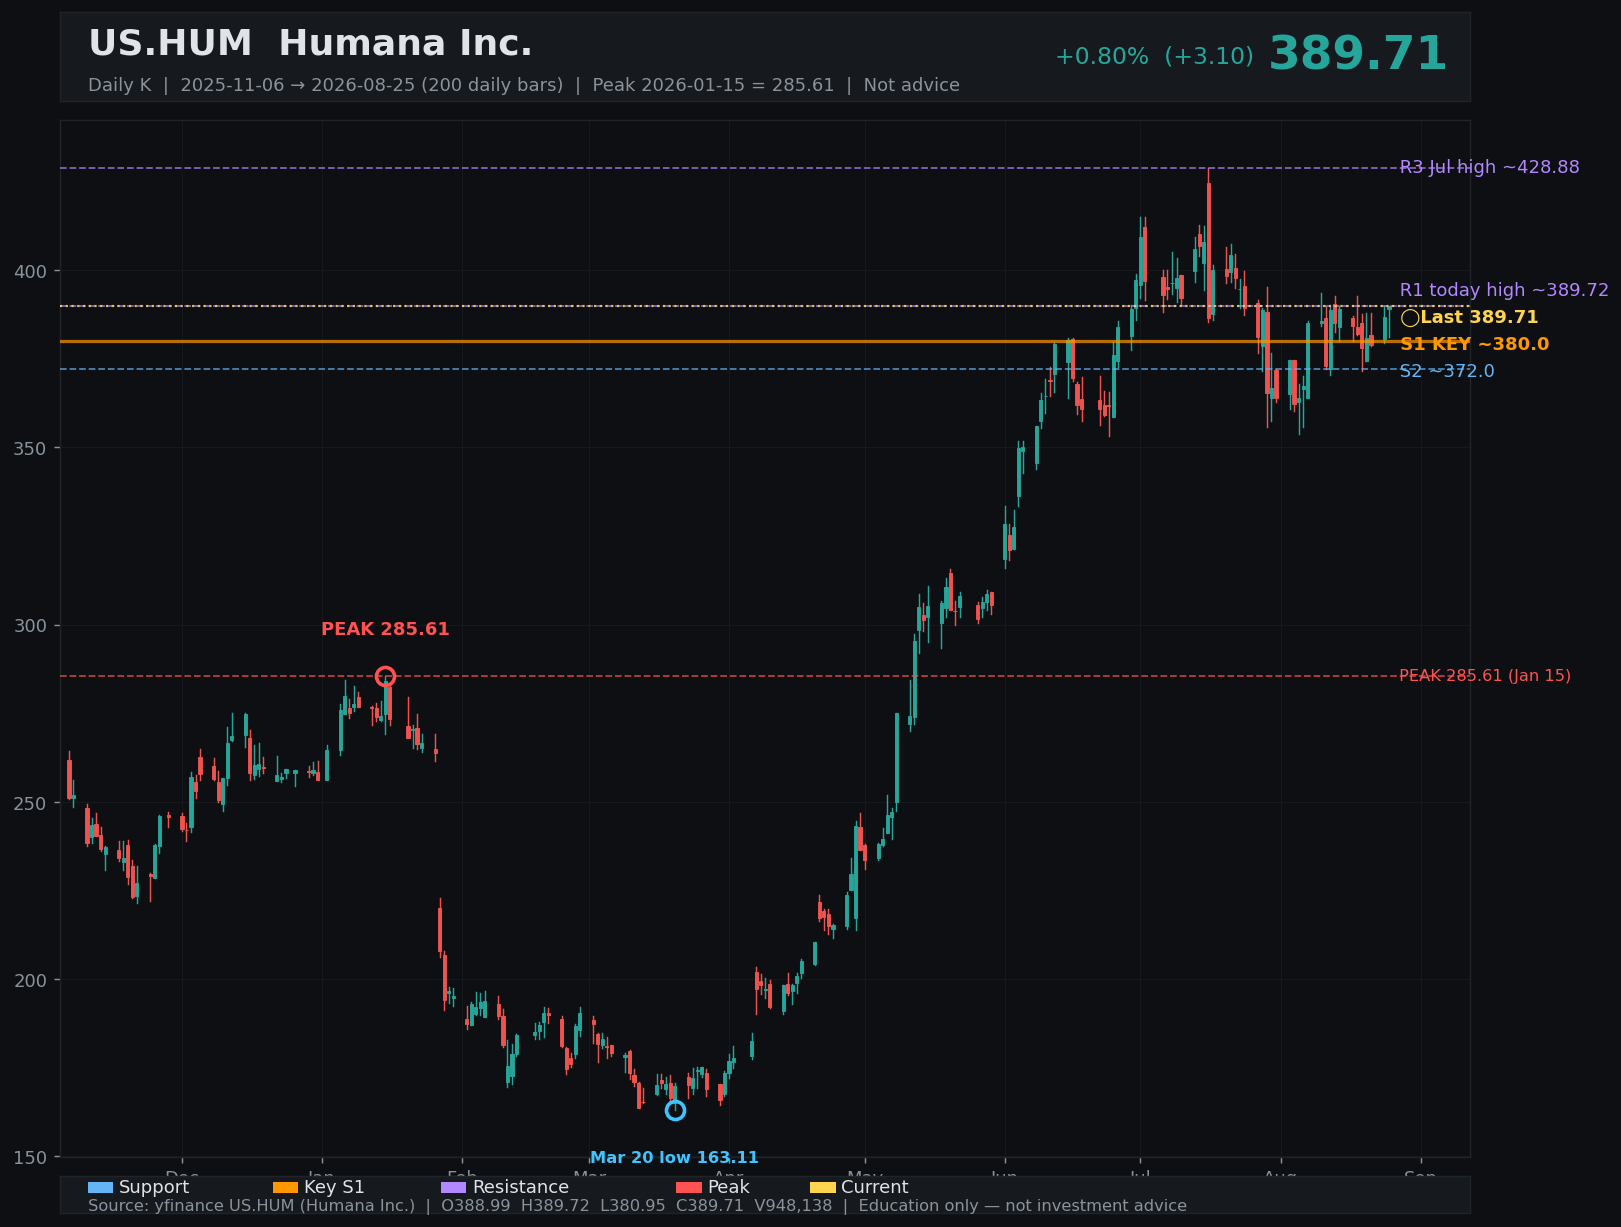This screenshot has width=1621, height=1227.
Task: Click the source footer line with OHLC values
Action: [637, 1206]
